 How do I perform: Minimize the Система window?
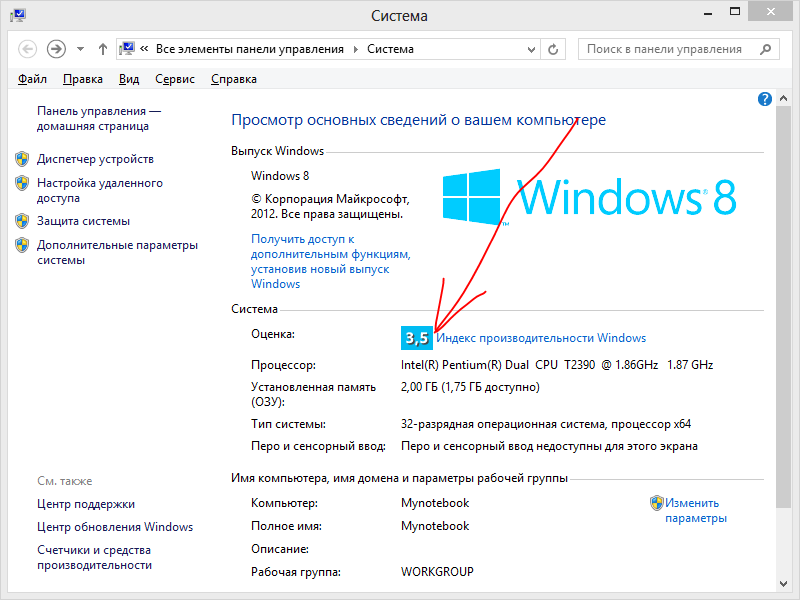click(708, 12)
